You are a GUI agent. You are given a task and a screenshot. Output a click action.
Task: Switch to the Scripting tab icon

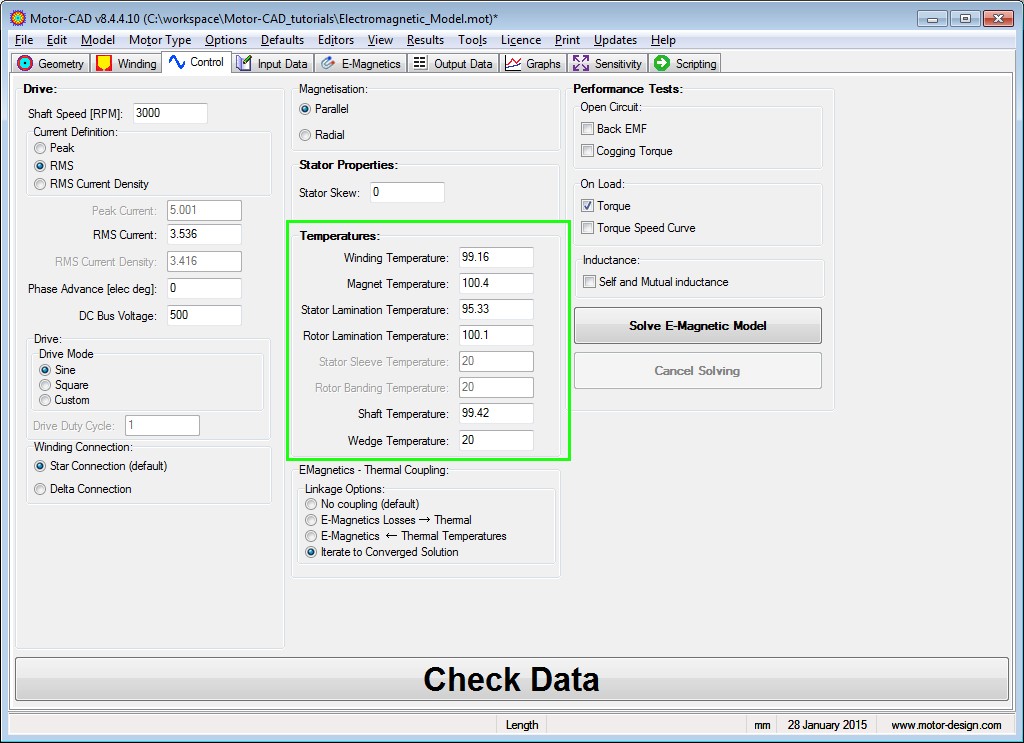pos(662,64)
